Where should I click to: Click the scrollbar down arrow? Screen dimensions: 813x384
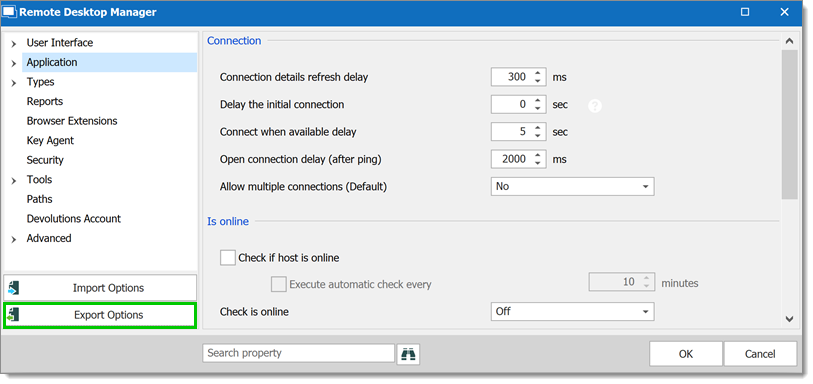789,319
